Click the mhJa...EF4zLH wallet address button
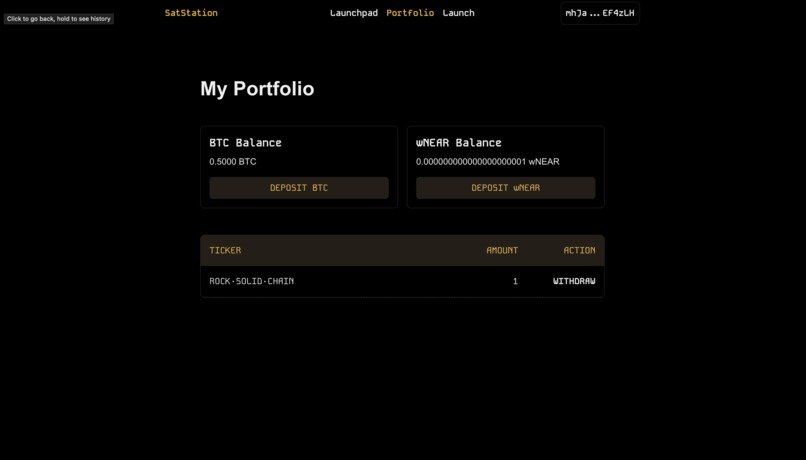This screenshot has width=806, height=460. [600, 13]
